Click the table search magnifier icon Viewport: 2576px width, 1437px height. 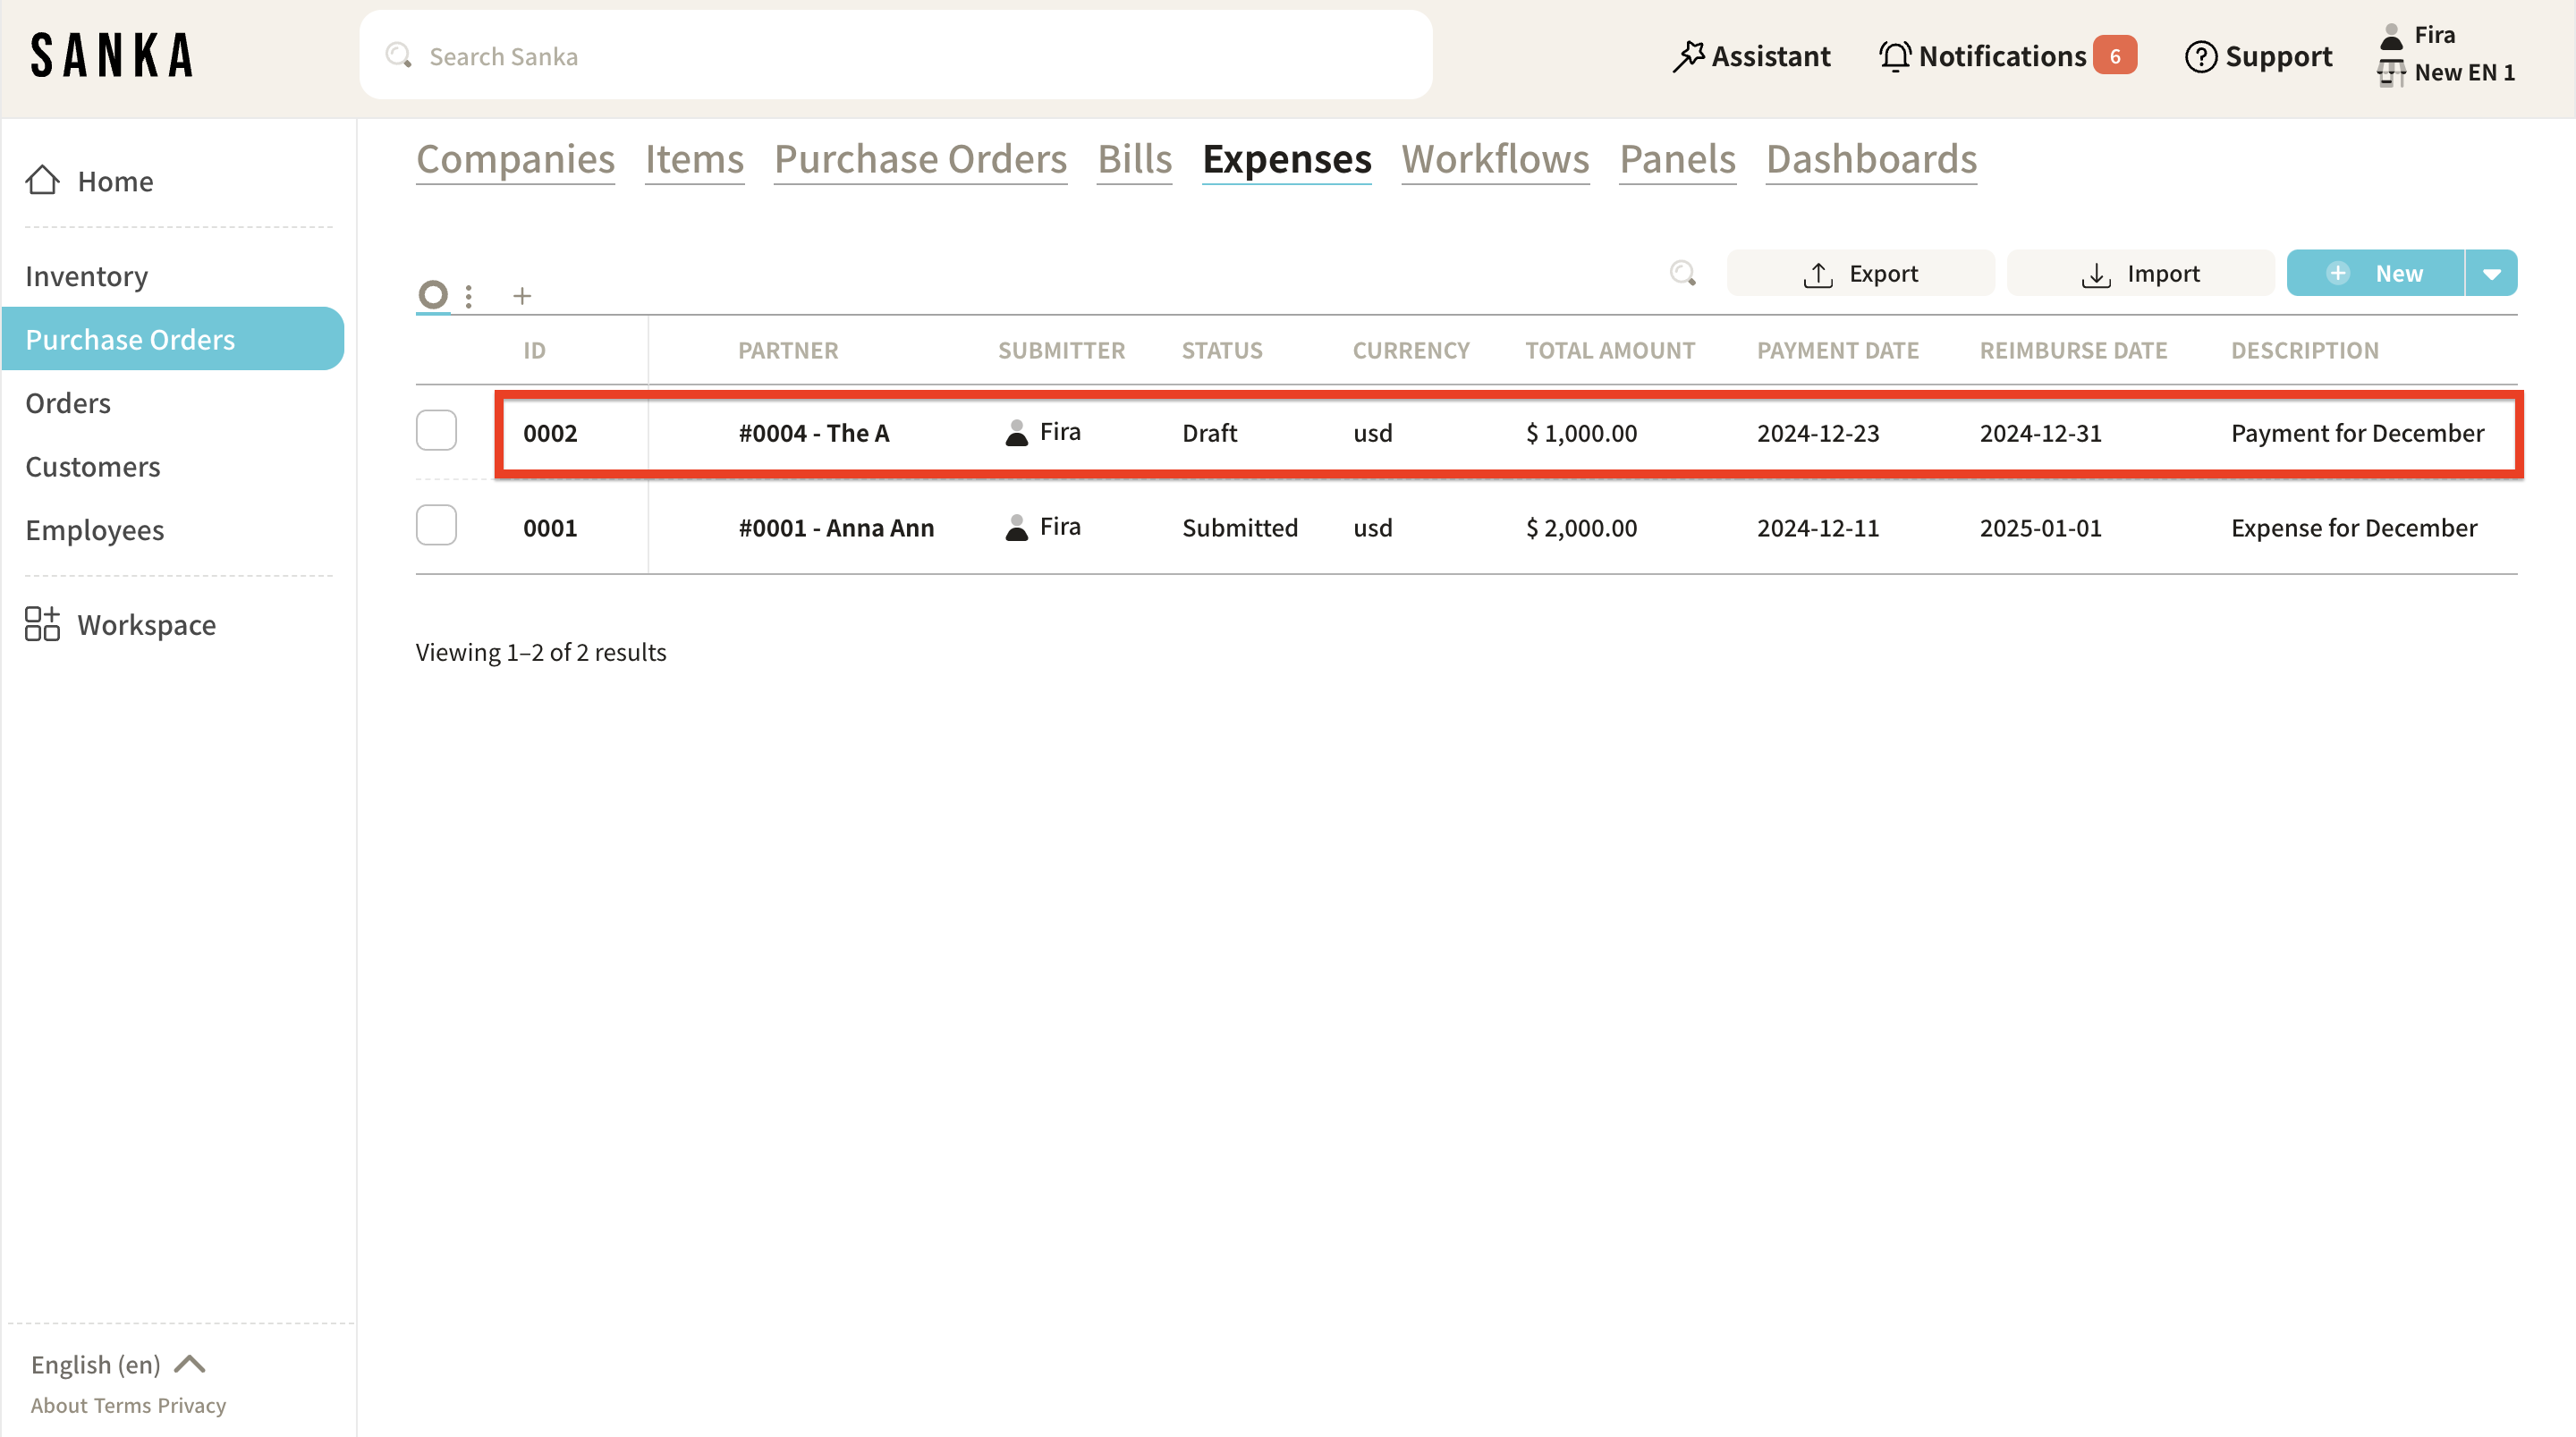1683,273
